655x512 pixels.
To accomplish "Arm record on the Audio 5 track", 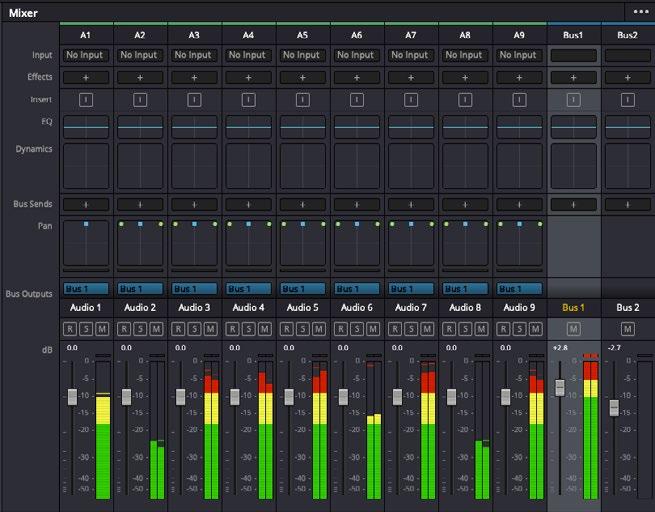I will 288,329.
